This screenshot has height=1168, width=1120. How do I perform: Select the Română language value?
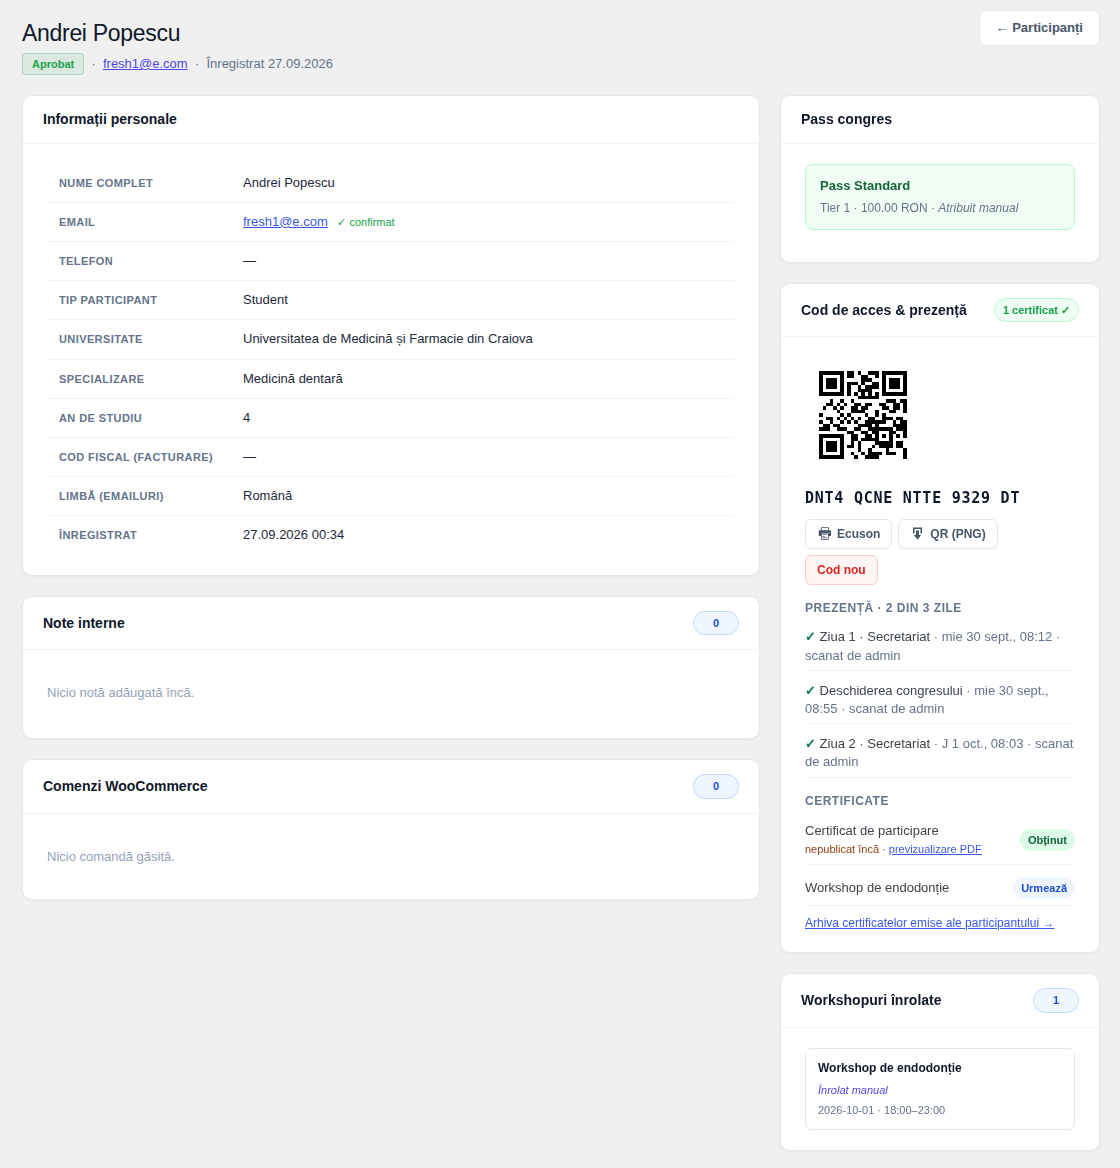[x=267, y=496]
